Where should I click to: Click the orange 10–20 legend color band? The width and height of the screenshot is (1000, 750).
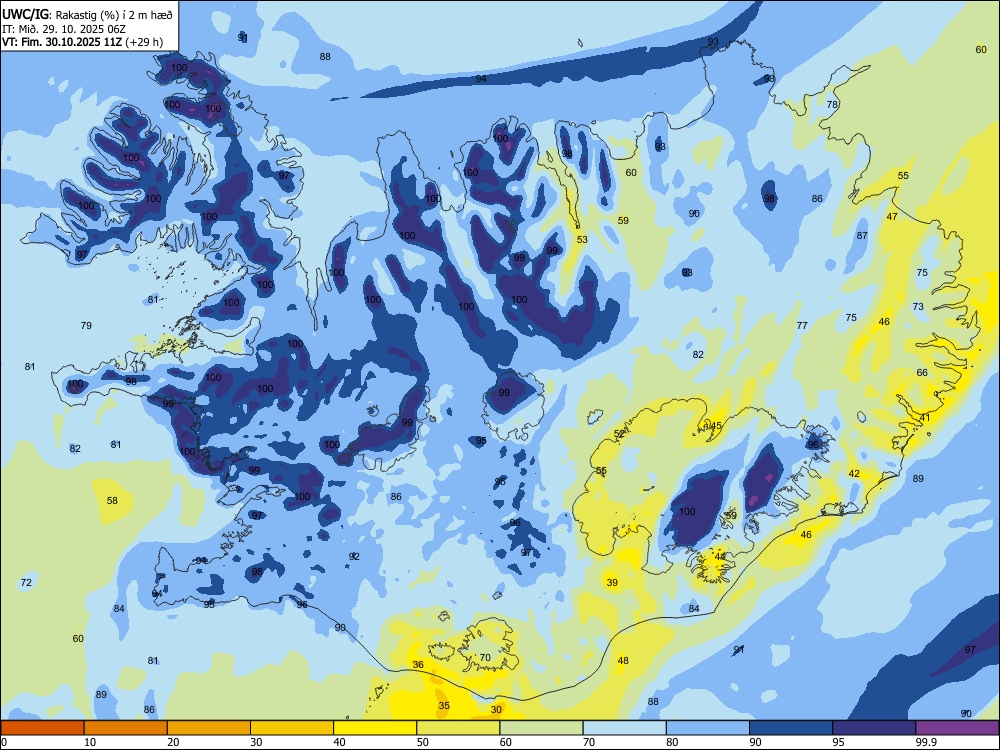(126, 728)
